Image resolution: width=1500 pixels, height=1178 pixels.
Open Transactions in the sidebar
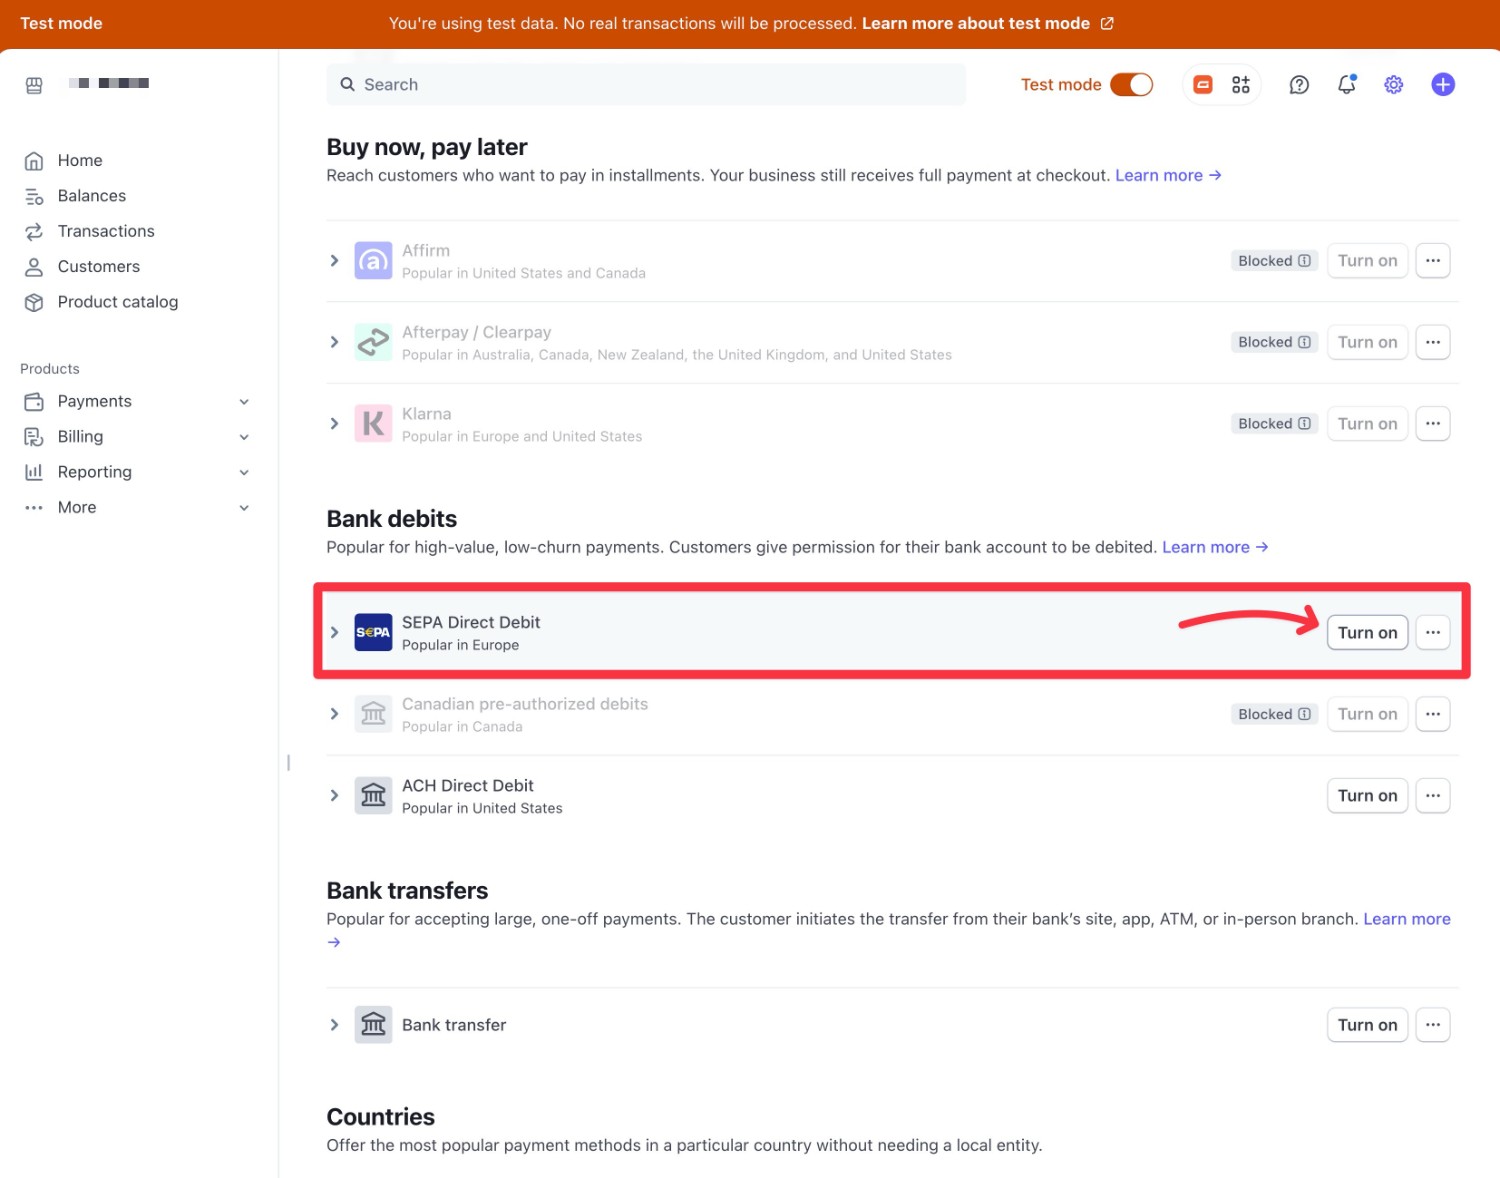[x=106, y=231]
